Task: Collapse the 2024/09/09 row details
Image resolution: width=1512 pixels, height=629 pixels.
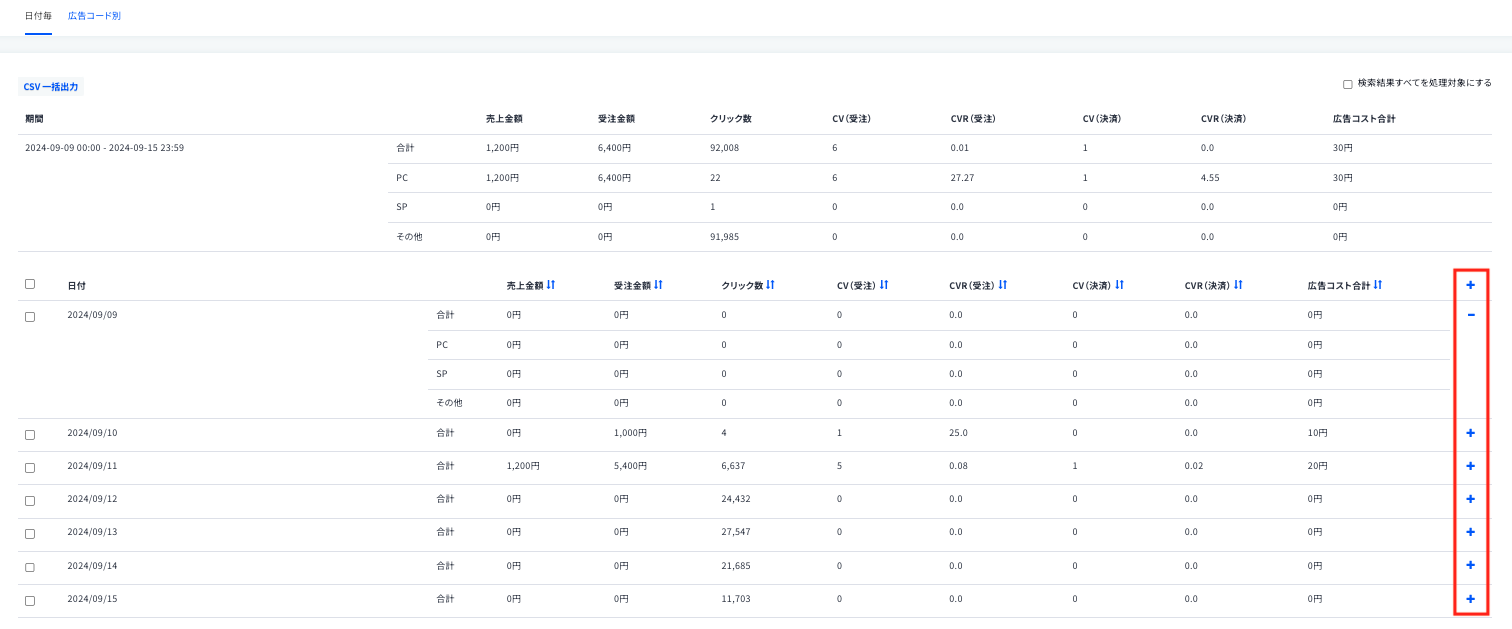Action: tap(1470, 315)
